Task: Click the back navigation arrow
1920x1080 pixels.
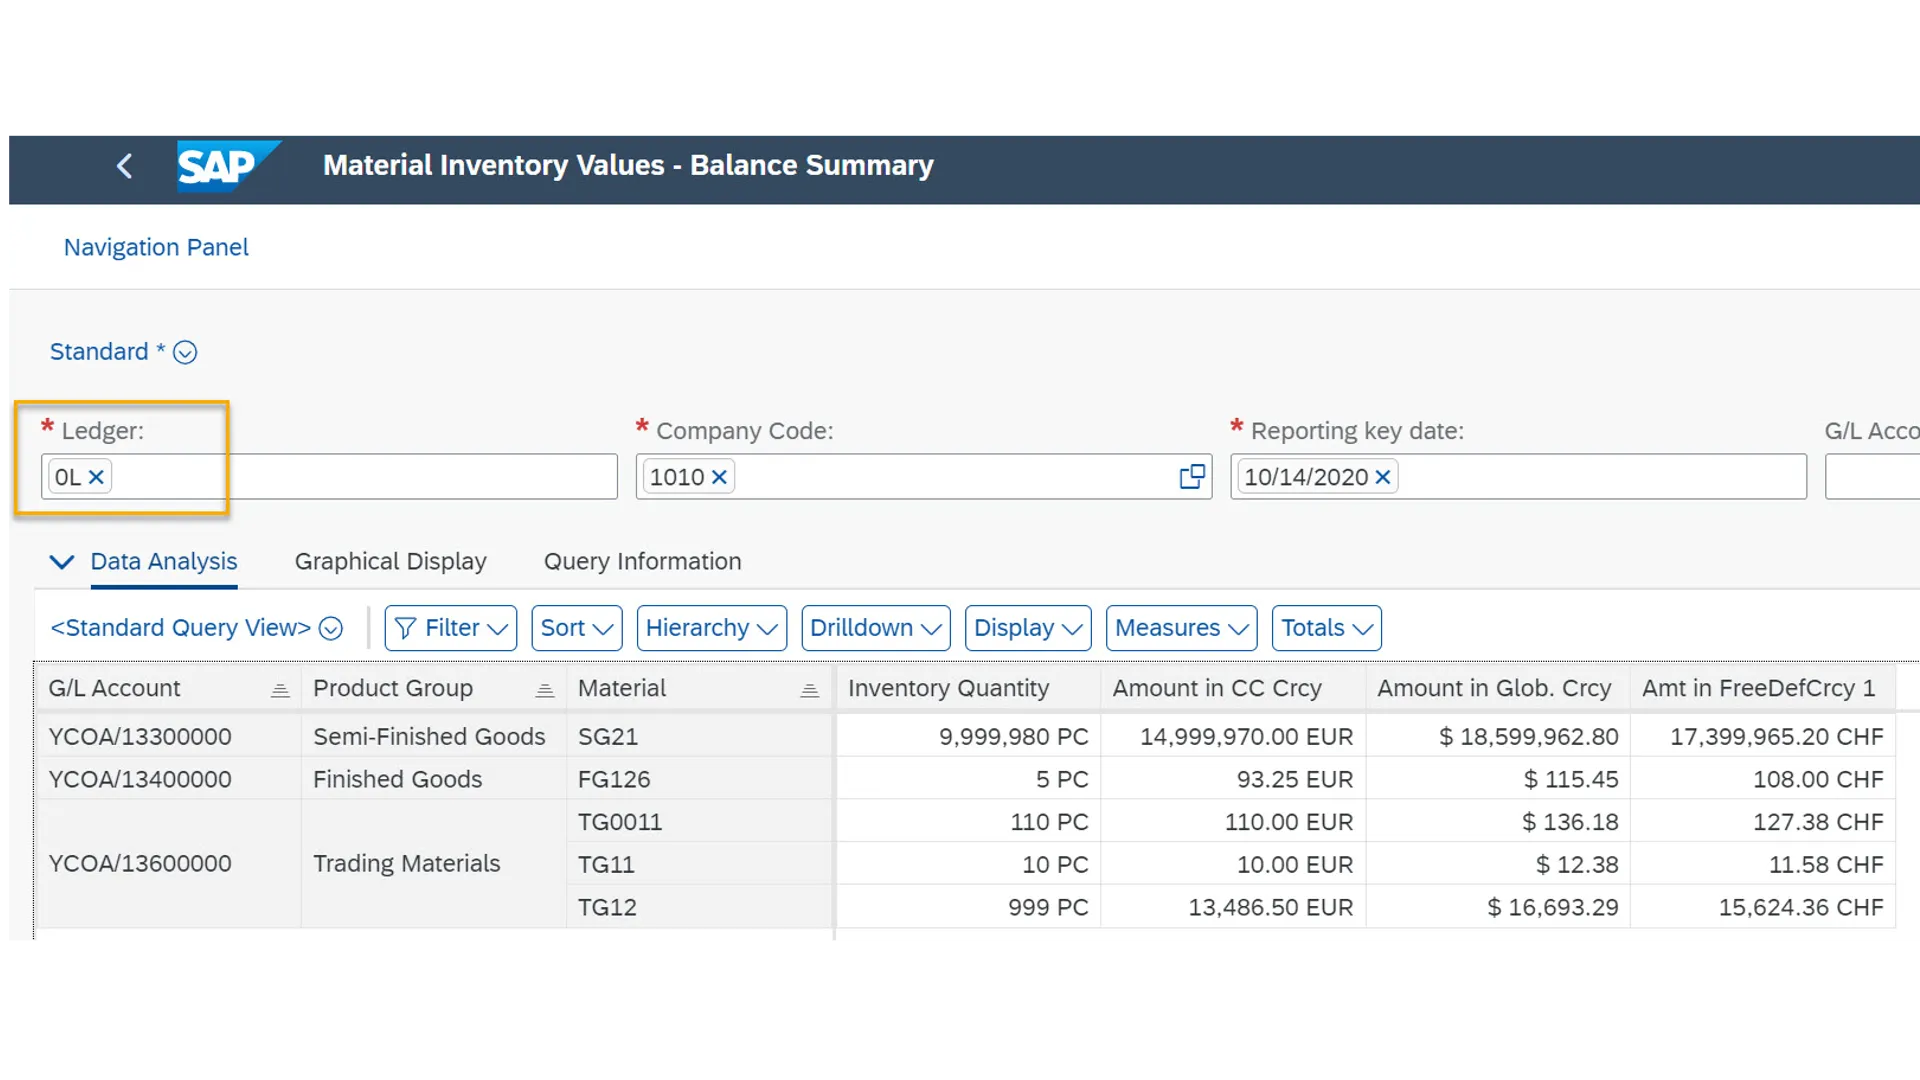Action: point(125,166)
